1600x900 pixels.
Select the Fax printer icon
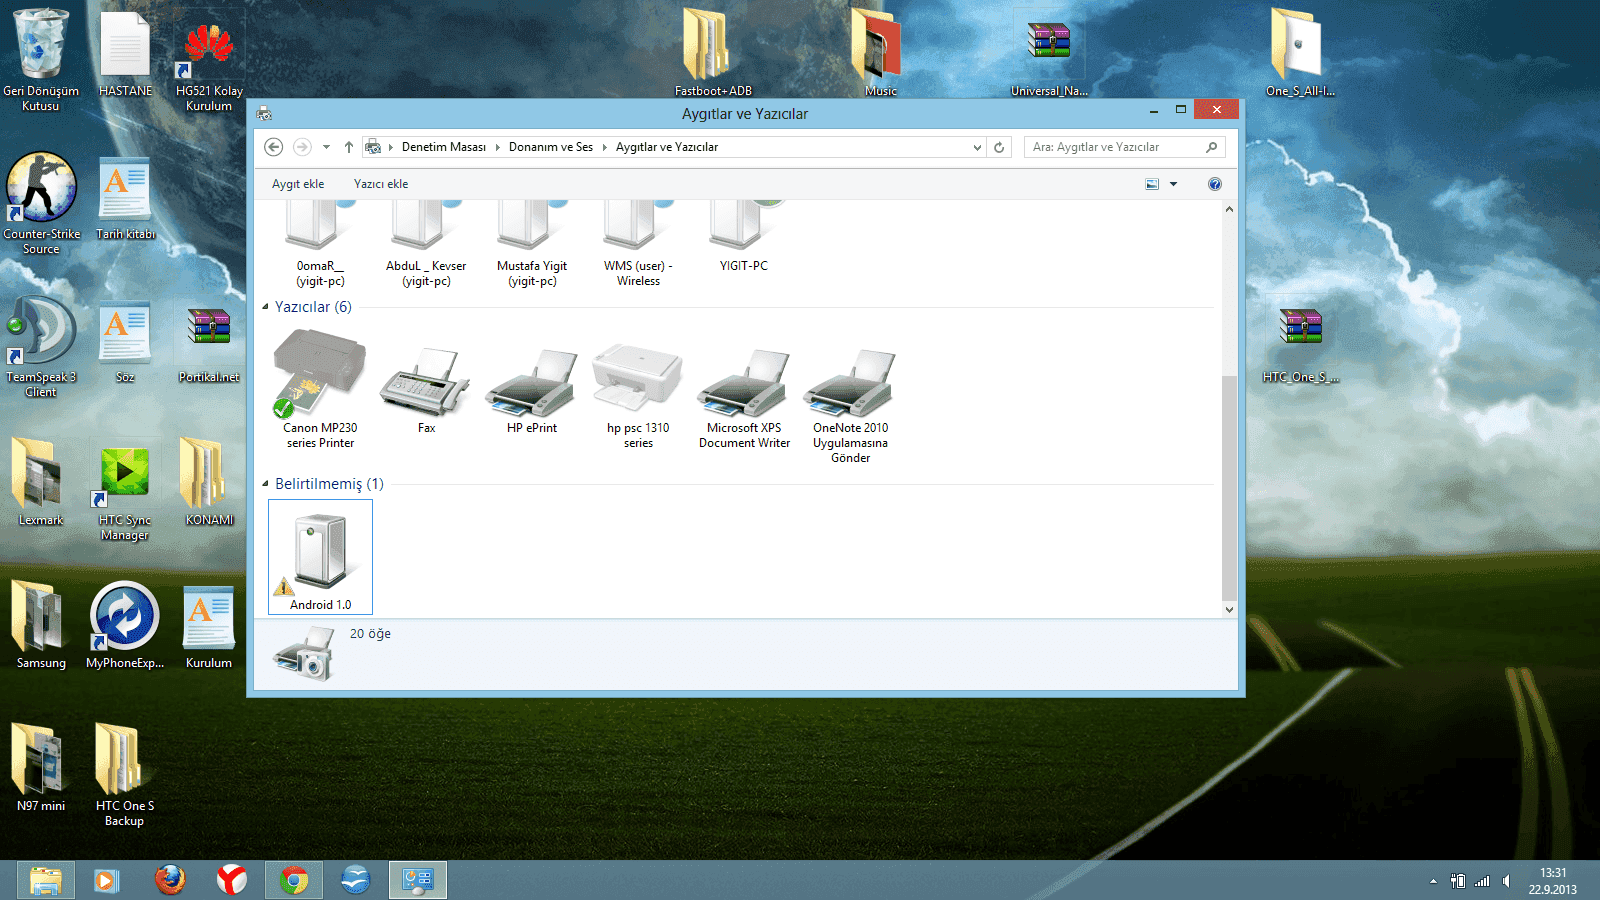(426, 390)
